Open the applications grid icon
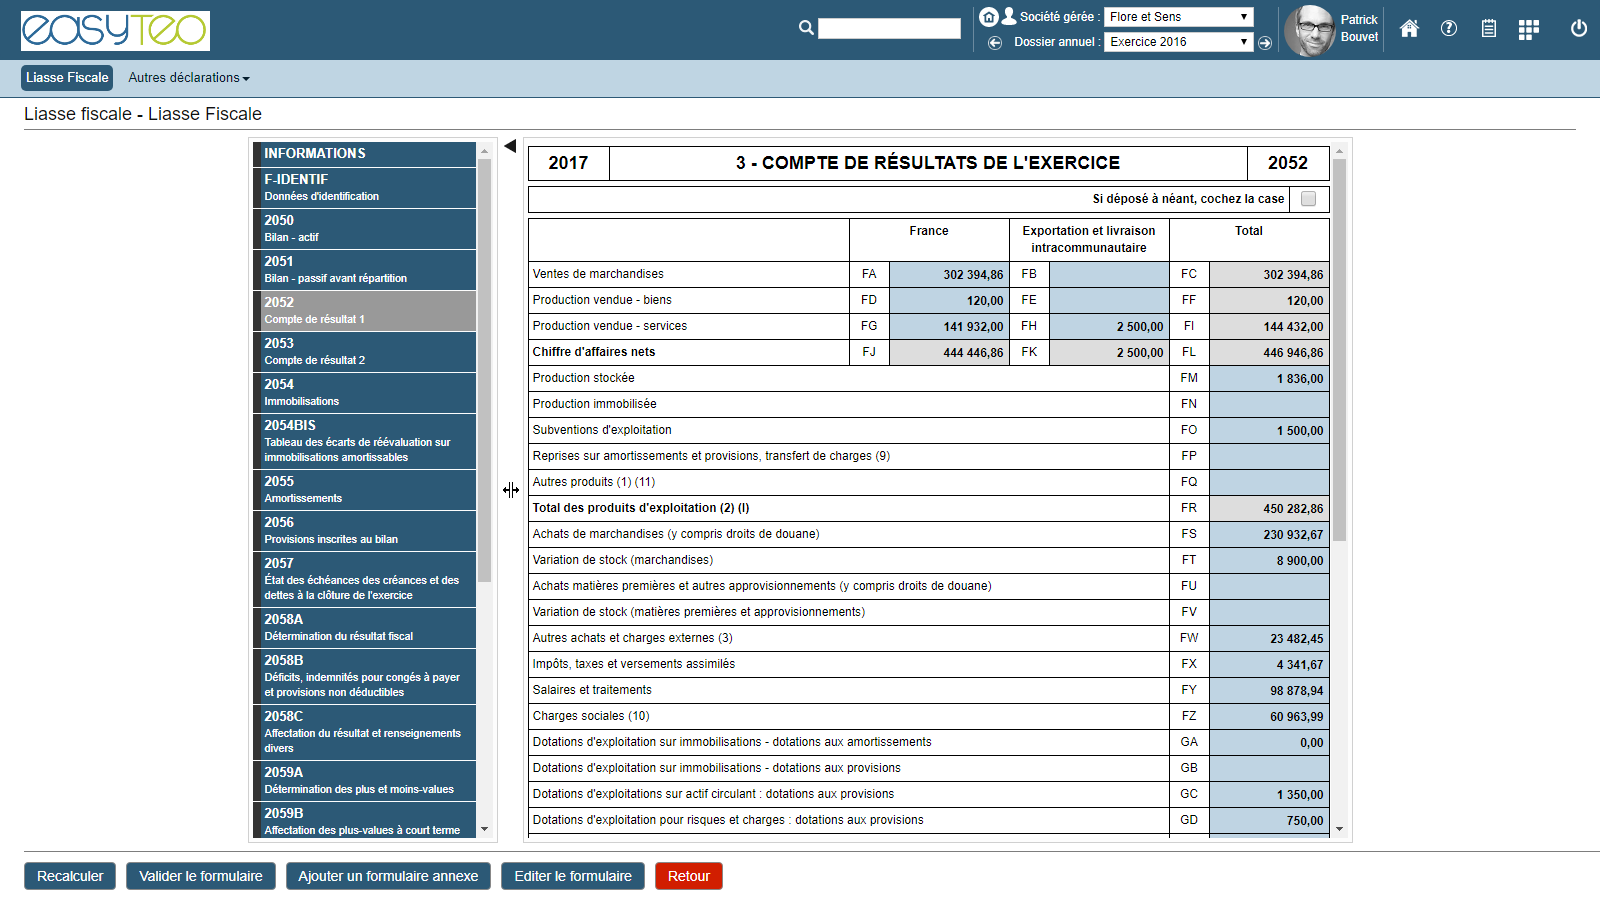The height and width of the screenshot is (900, 1600). tap(1528, 29)
